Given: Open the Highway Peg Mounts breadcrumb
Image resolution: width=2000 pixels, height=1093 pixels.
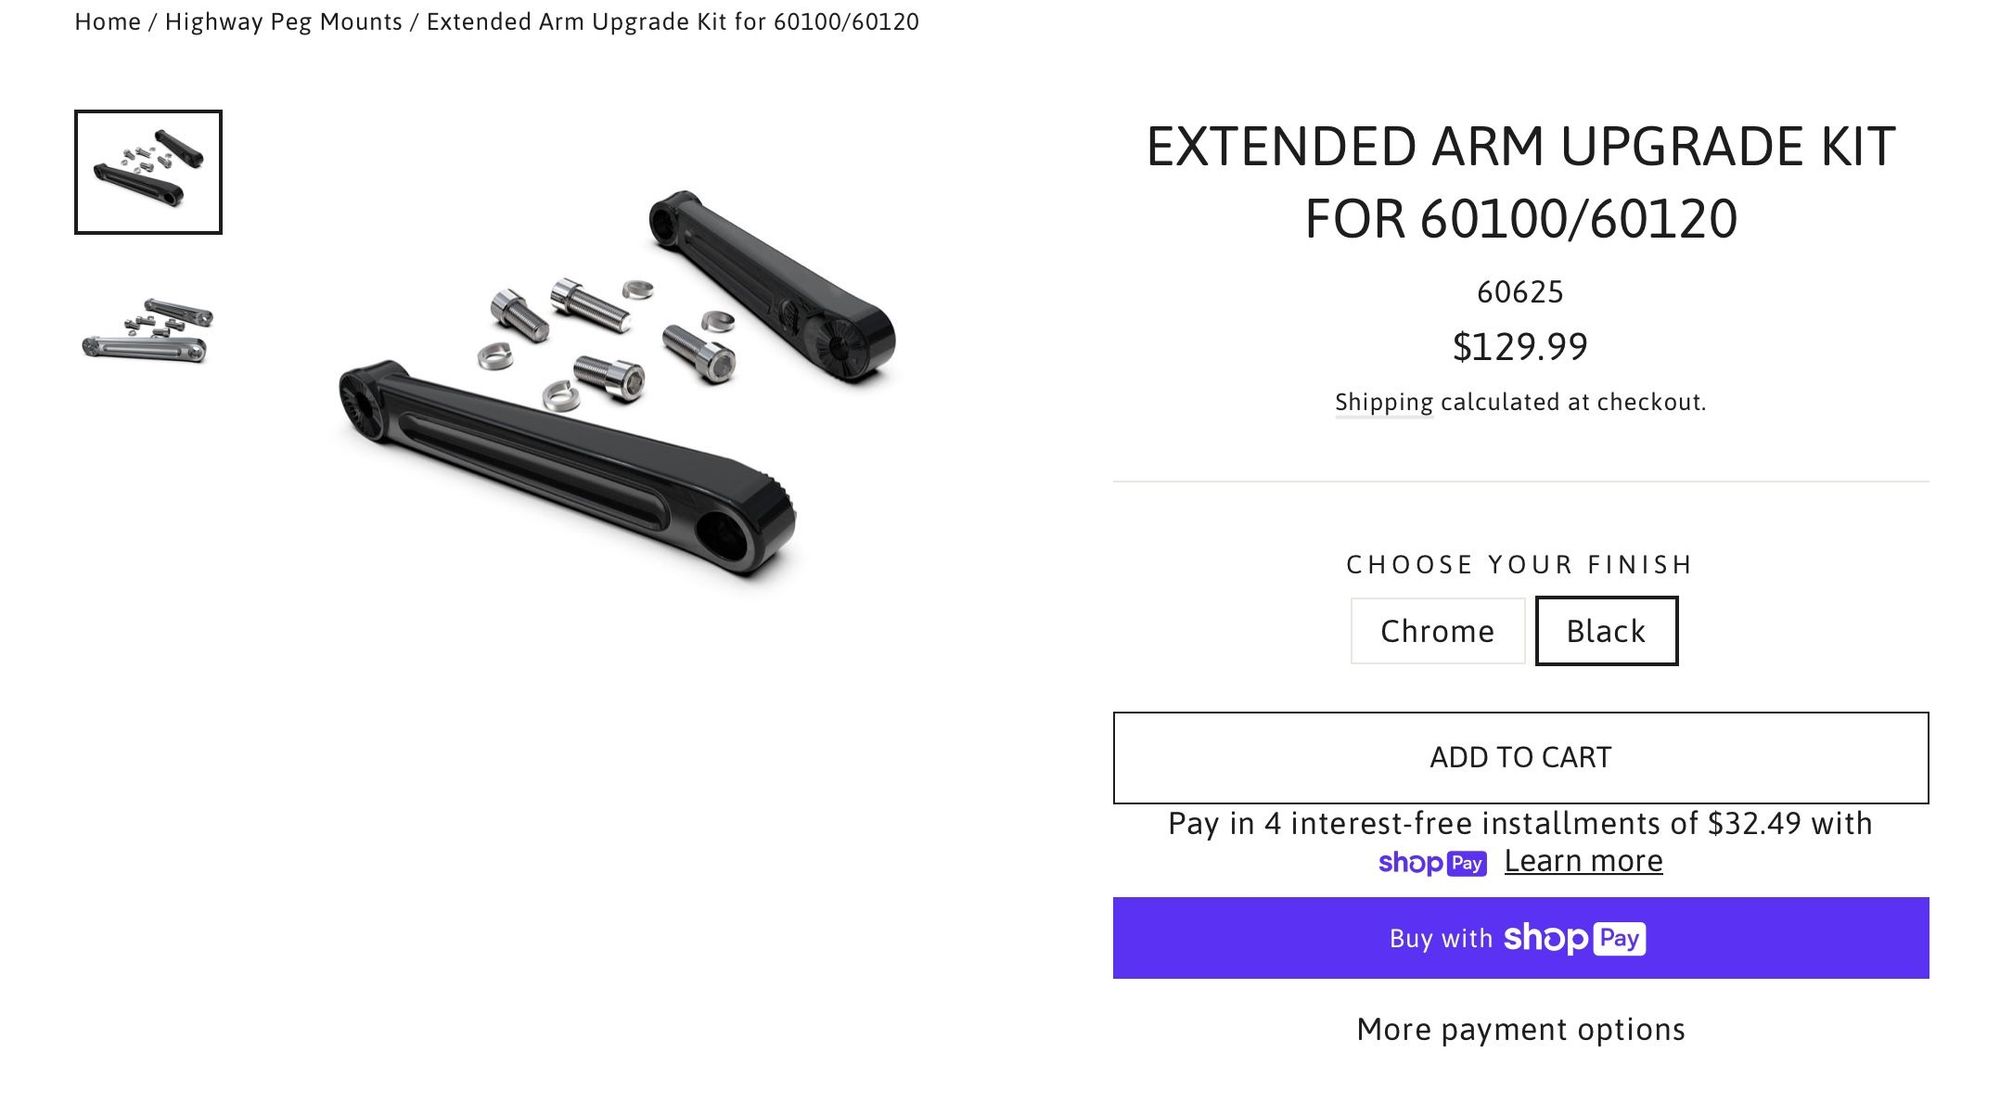Looking at the screenshot, I should pyautogui.click(x=283, y=22).
